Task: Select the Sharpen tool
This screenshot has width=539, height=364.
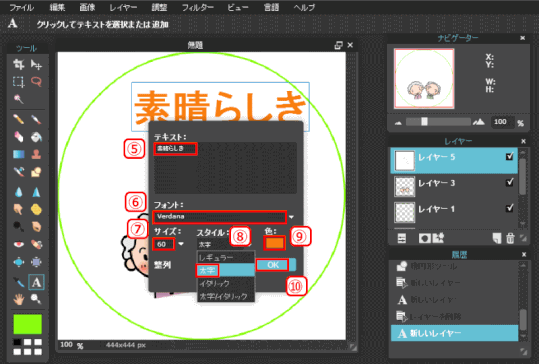Action: 36,192
